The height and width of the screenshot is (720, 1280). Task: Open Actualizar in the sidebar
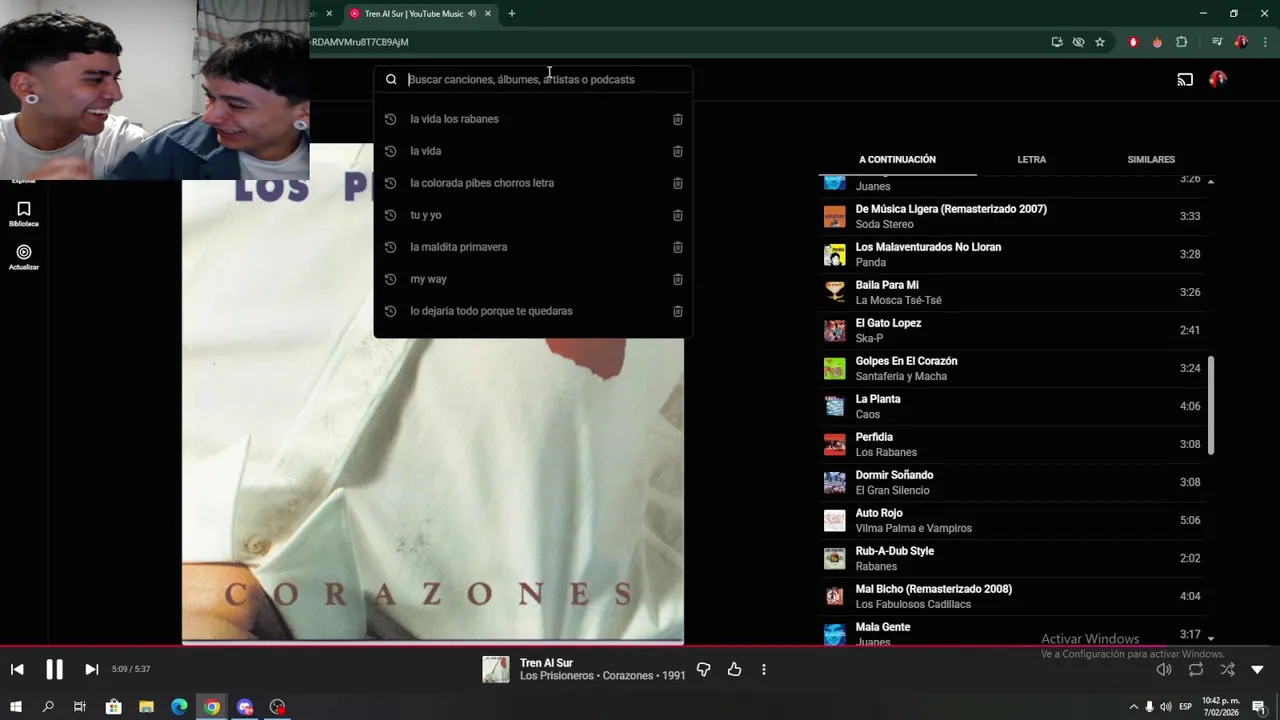point(24,257)
